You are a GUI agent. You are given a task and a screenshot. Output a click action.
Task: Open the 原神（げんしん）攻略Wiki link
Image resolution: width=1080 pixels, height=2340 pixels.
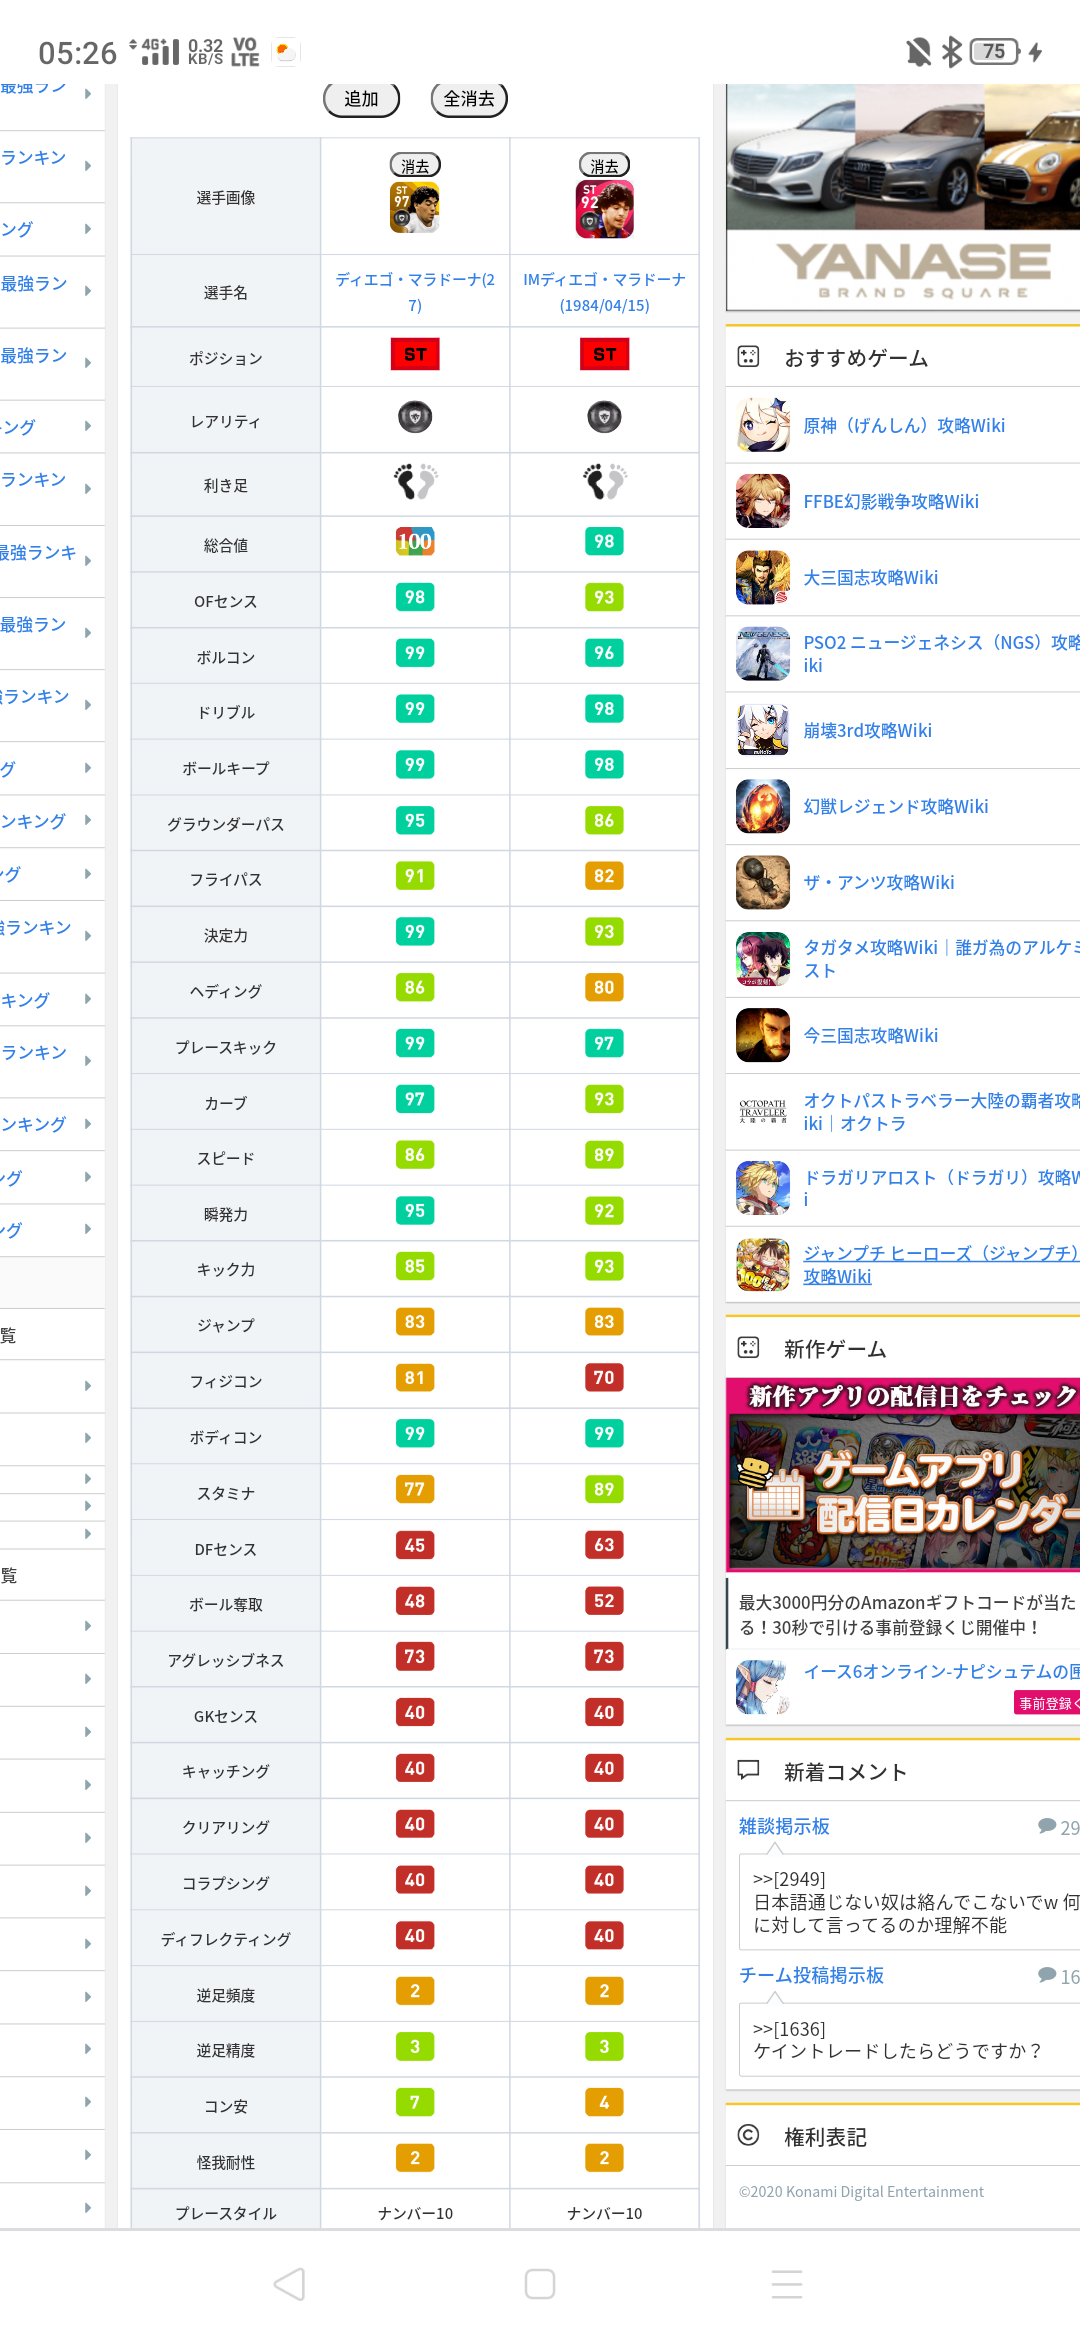[x=904, y=425]
